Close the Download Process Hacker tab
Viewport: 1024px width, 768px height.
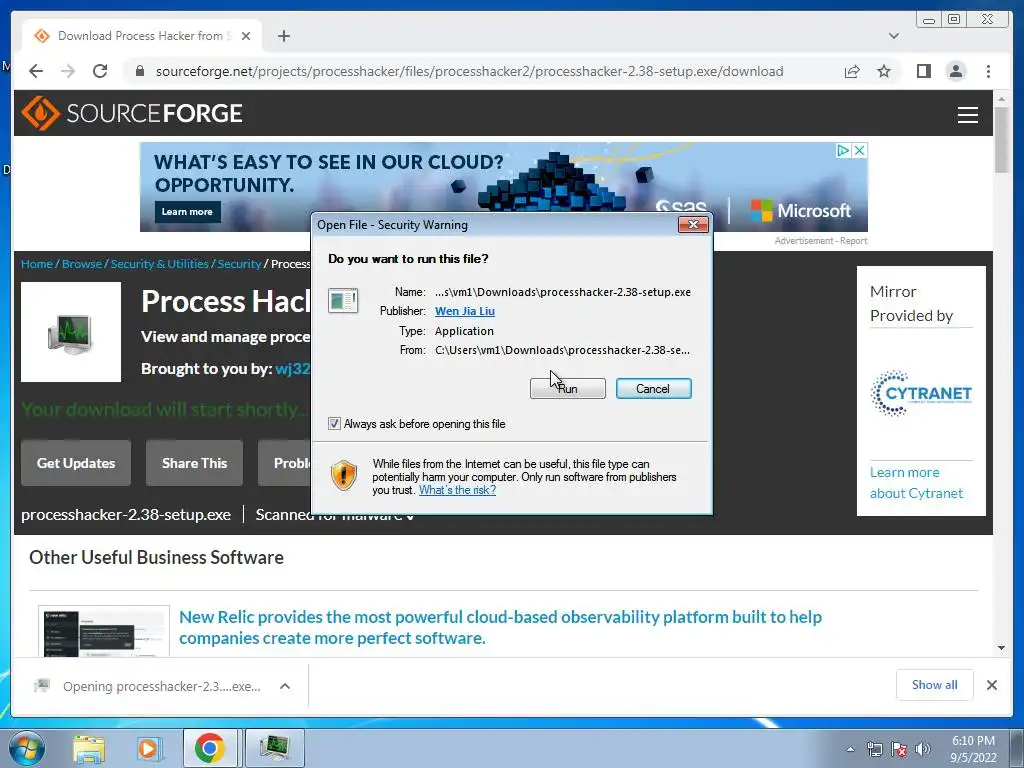[246, 36]
